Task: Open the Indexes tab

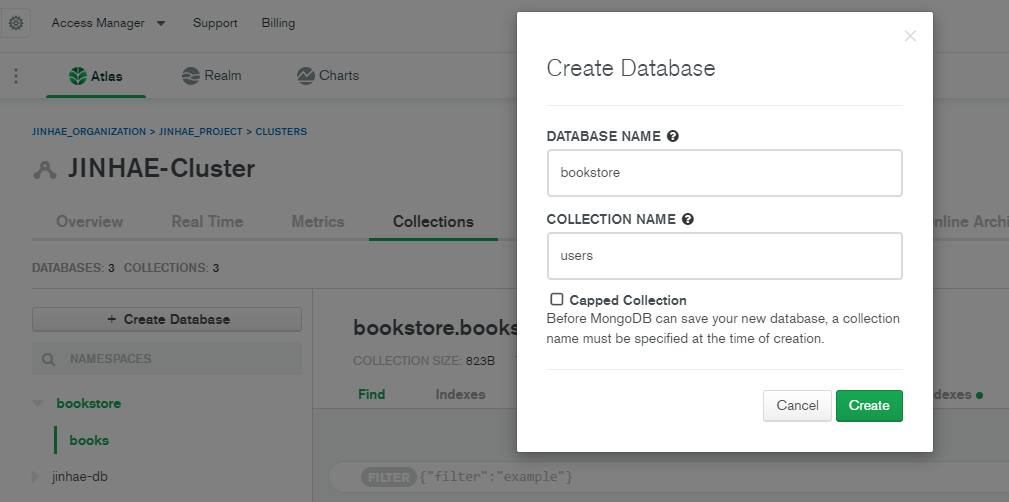Action: click(x=460, y=395)
